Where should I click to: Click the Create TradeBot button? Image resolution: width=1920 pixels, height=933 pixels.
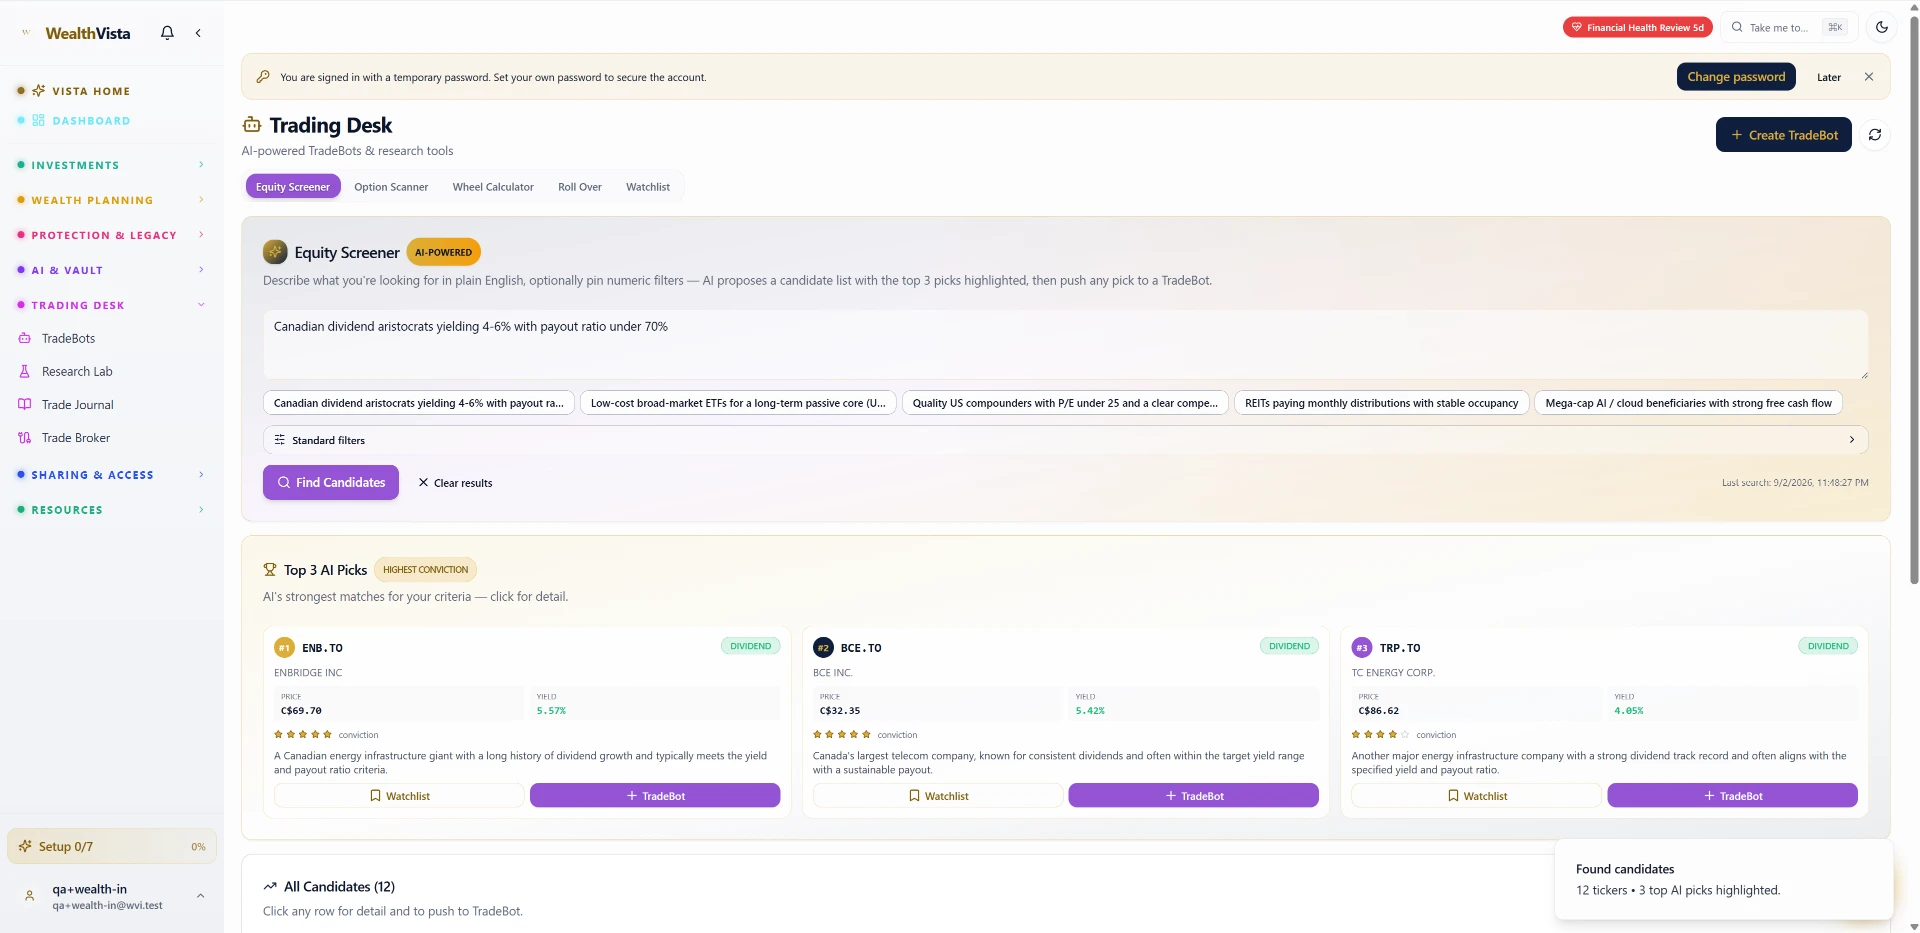[1784, 135]
